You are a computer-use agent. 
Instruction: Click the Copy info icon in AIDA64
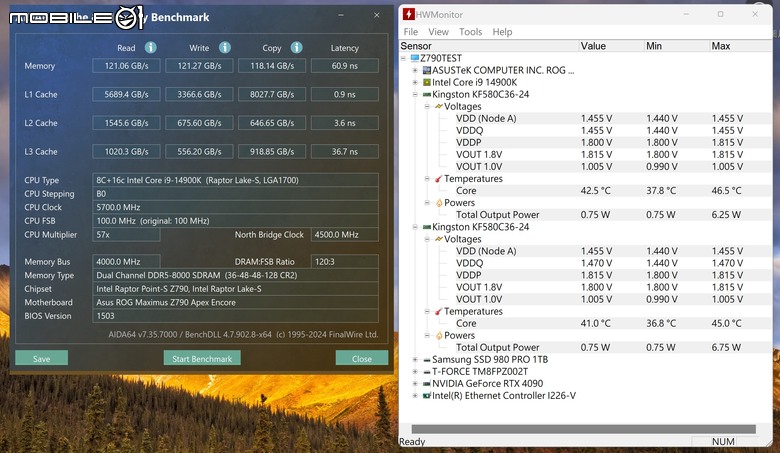pos(296,47)
